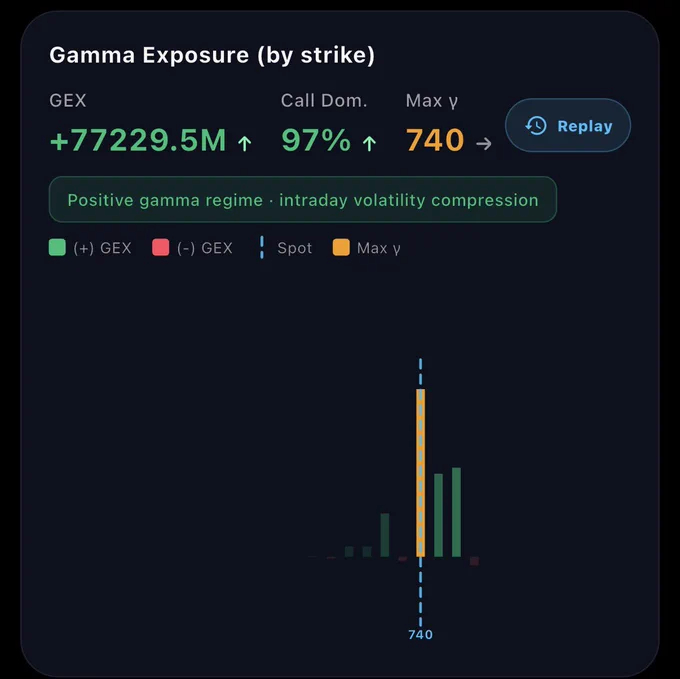Screen dimensions: 680x679
Task: Click the Gamma Exposure (by strike) title
Action: 212,55
